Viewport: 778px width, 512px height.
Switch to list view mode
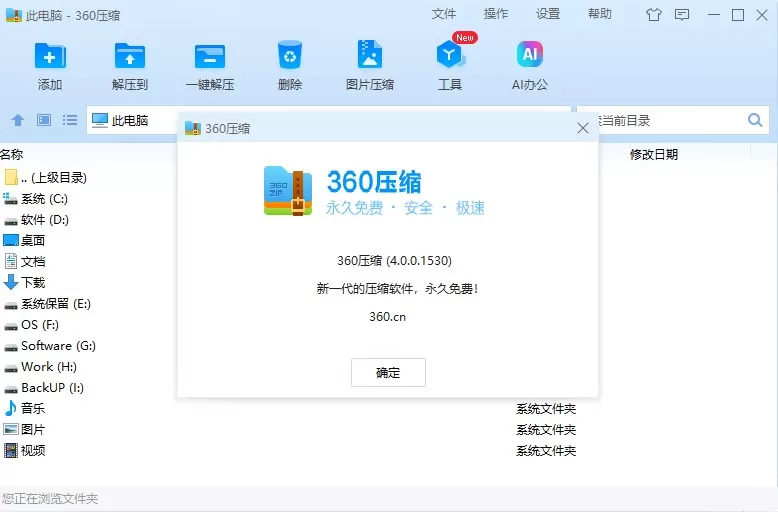[70, 120]
